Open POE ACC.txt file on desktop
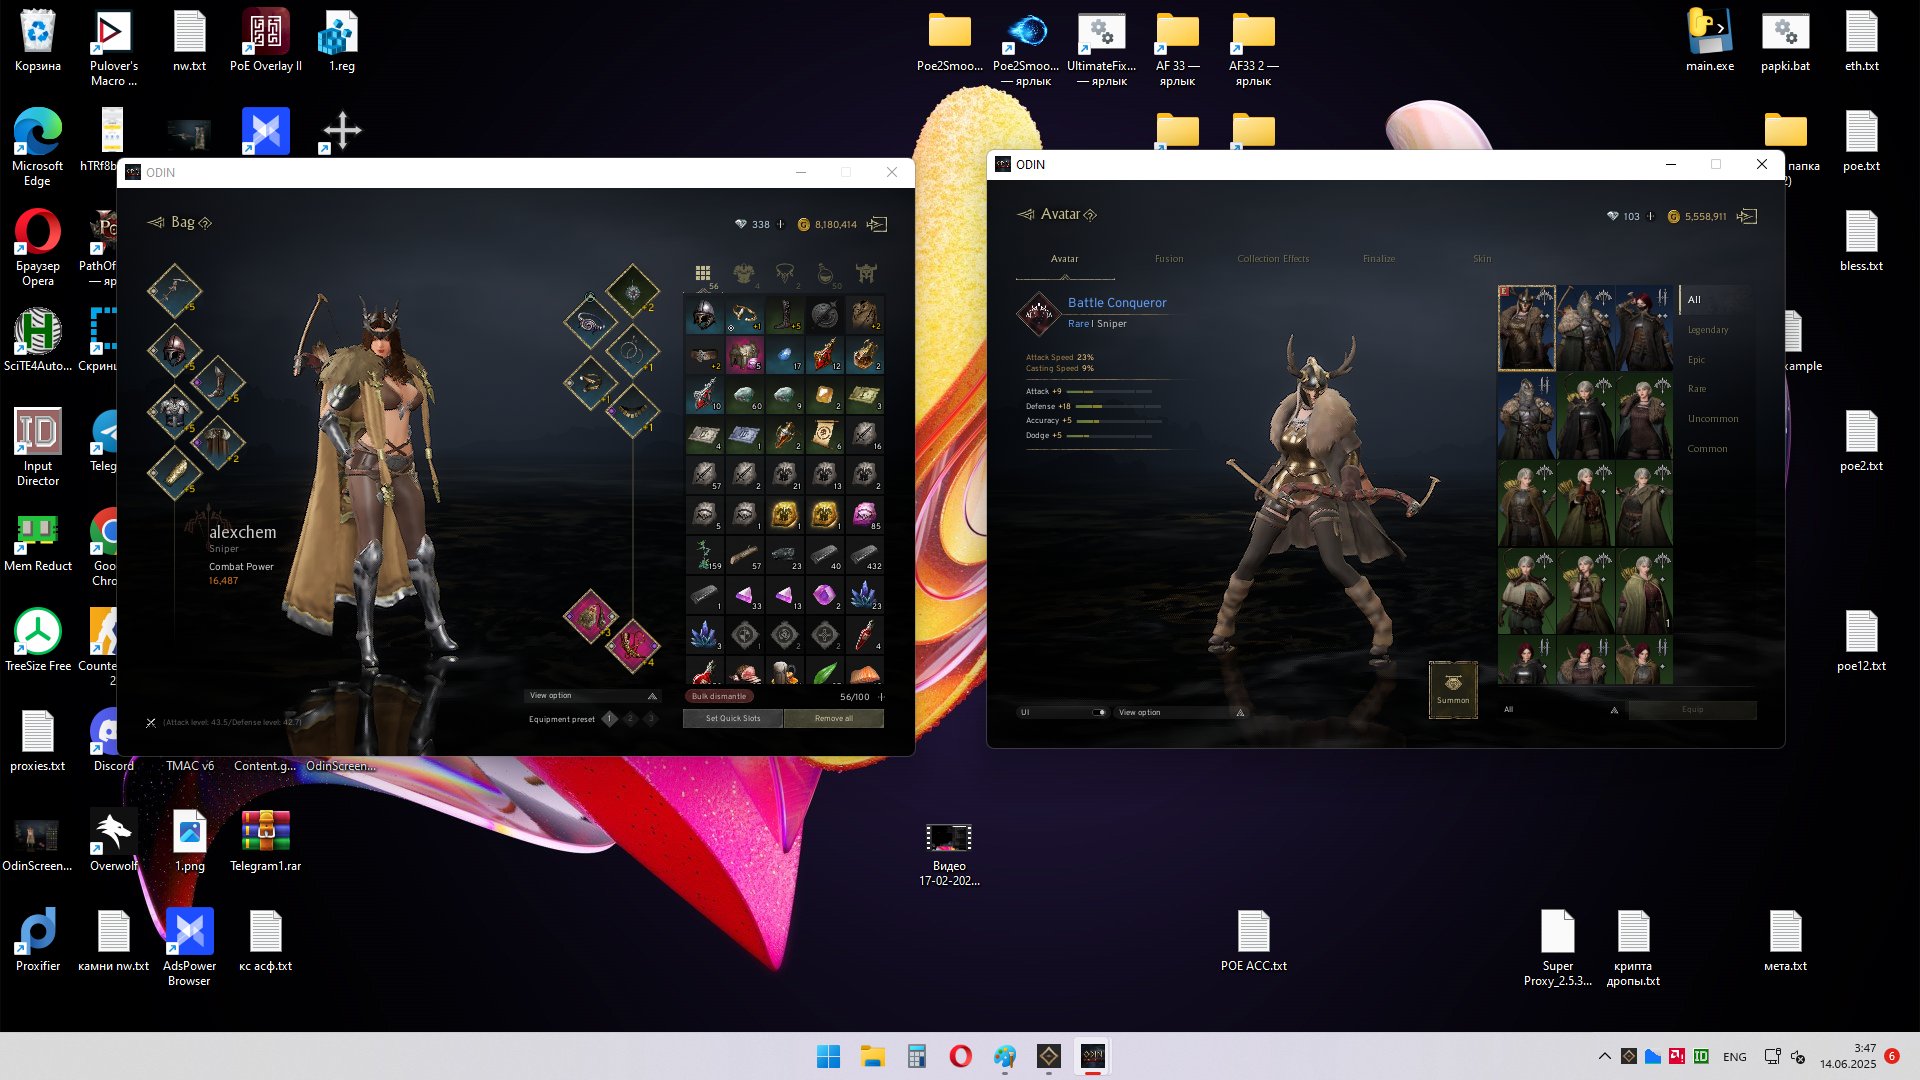Viewport: 1920px width, 1080px height. [x=1253, y=941]
